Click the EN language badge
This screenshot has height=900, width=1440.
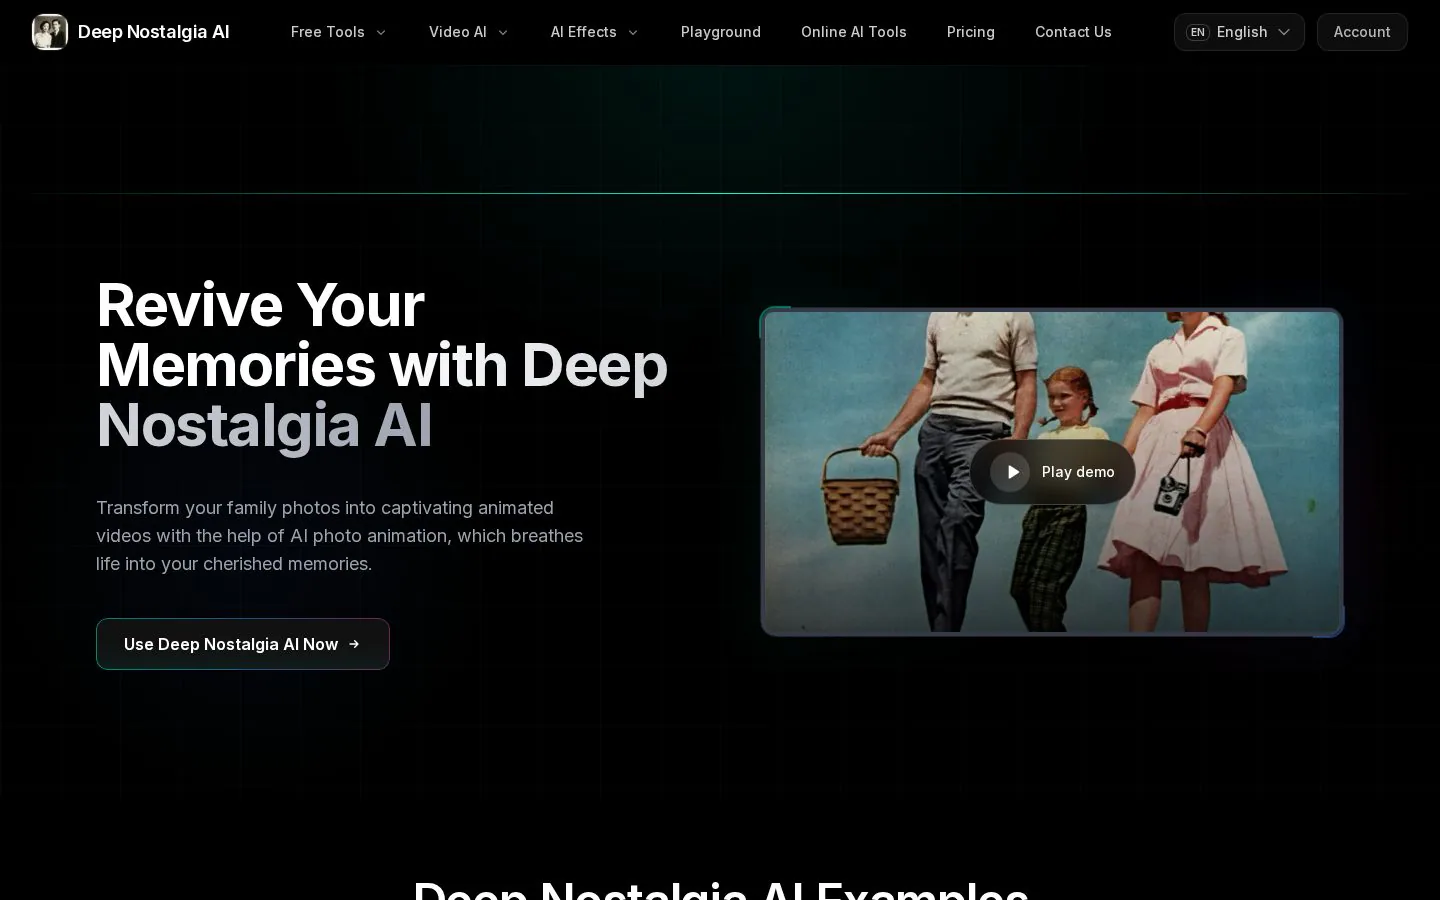point(1198,32)
